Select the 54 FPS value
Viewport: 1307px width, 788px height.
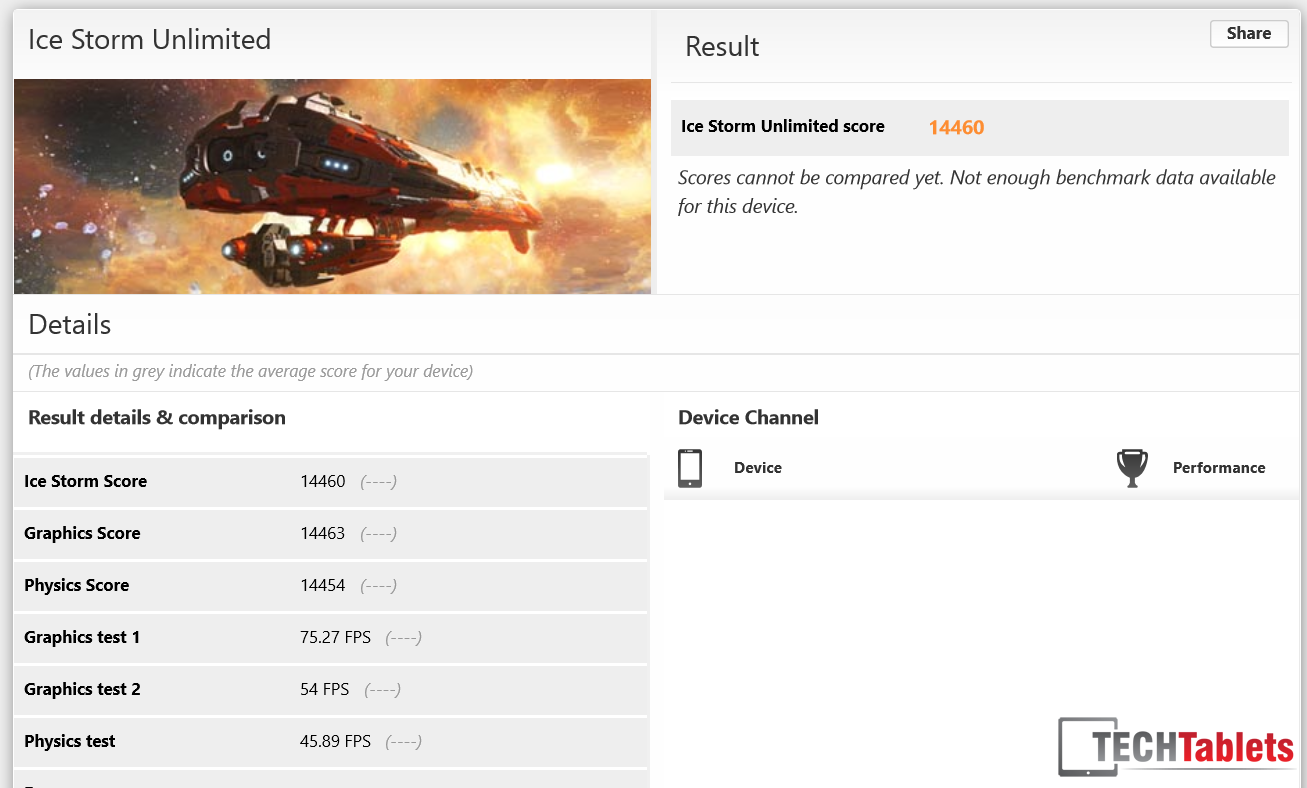coord(325,689)
